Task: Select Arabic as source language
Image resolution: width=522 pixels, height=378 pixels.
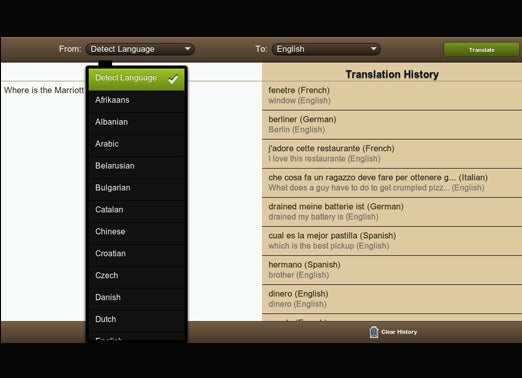Action: click(x=136, y=144)
